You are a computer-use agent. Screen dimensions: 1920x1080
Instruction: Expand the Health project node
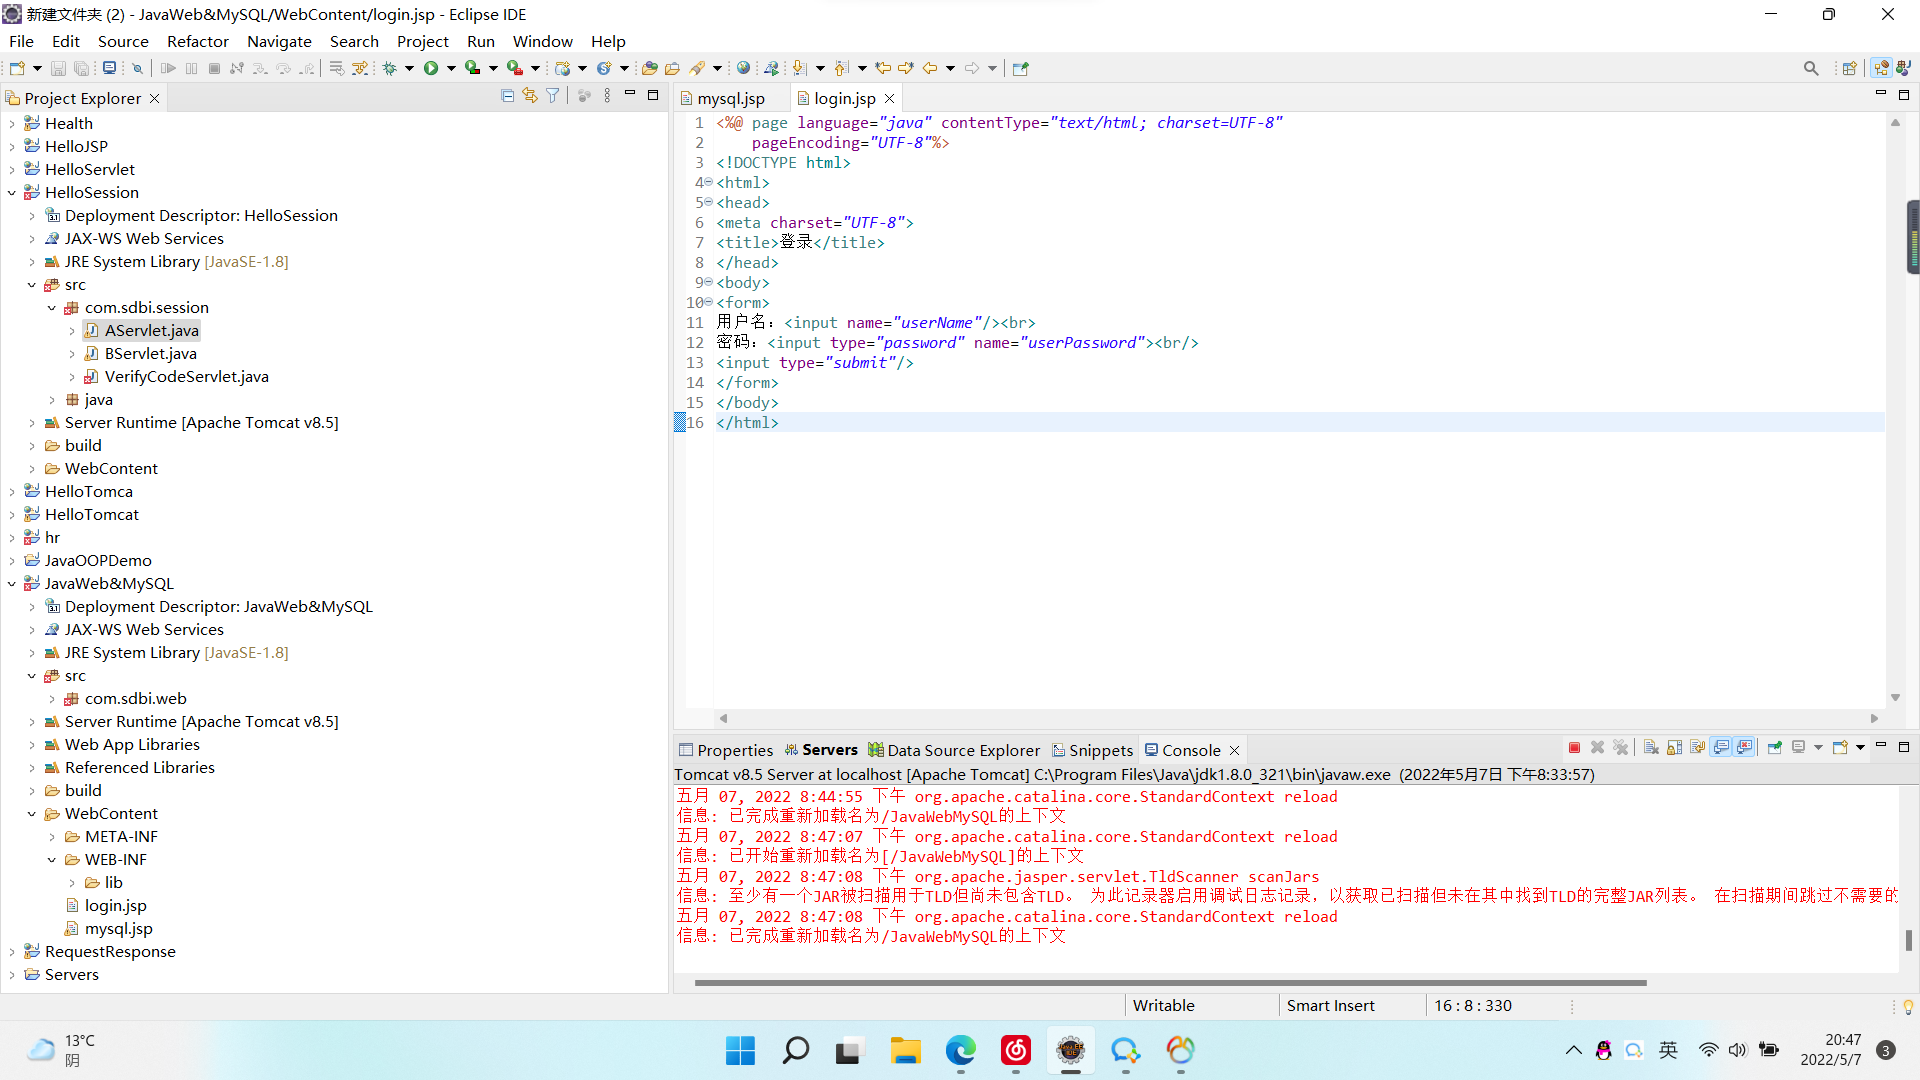(12, 124)
